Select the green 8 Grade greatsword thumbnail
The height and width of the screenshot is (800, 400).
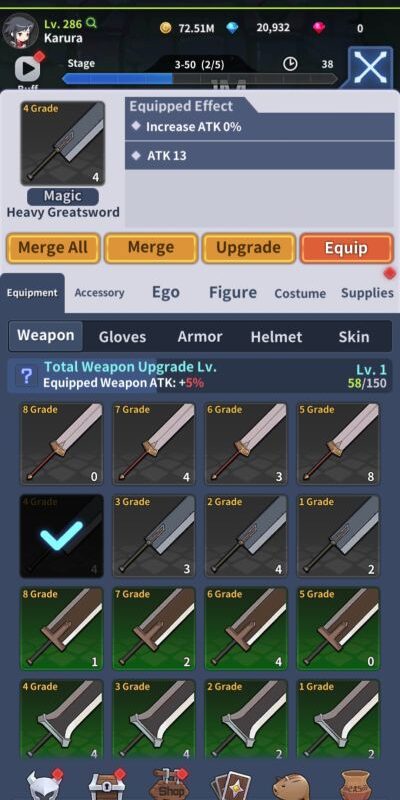coord(61,629)
